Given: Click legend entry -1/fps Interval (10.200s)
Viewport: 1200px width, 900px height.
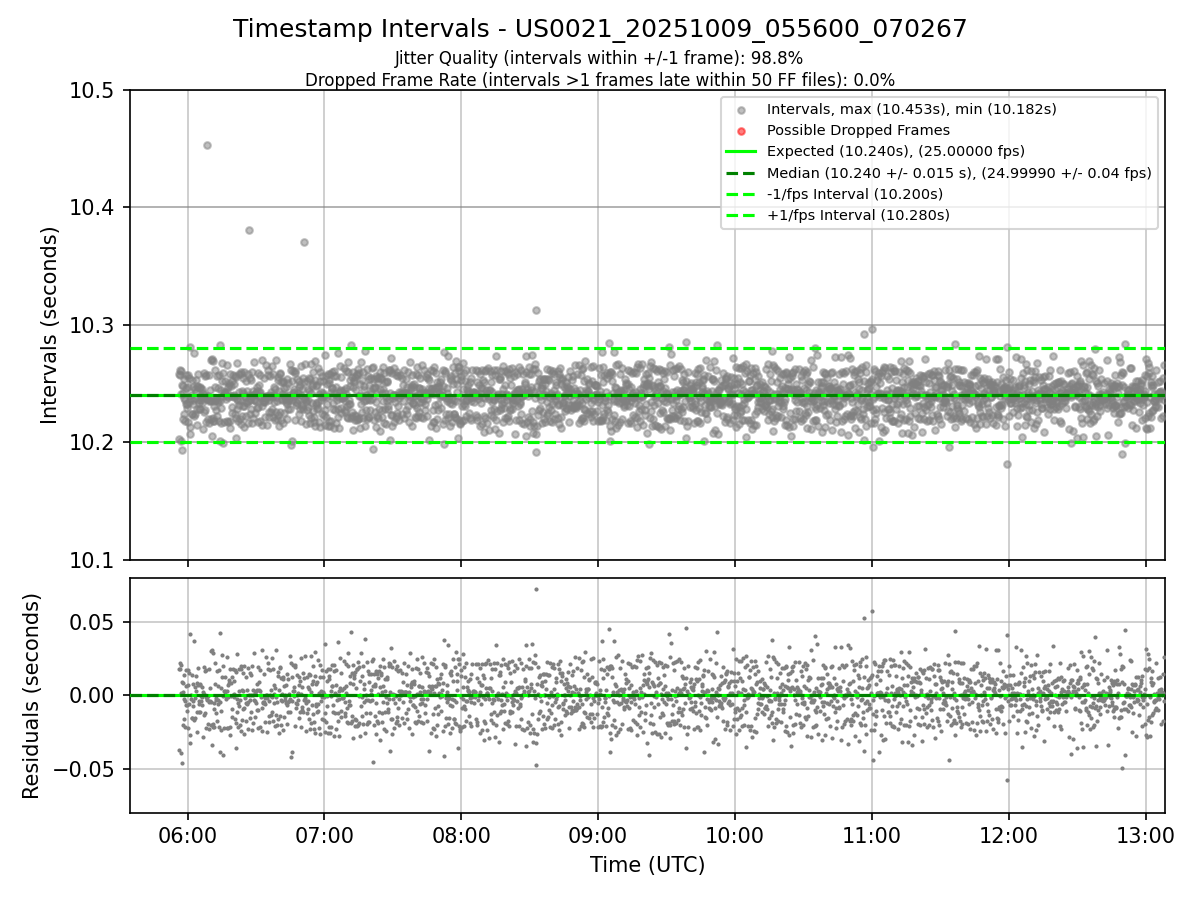Looking at the screenshot, I should click(x=855, y=194).
